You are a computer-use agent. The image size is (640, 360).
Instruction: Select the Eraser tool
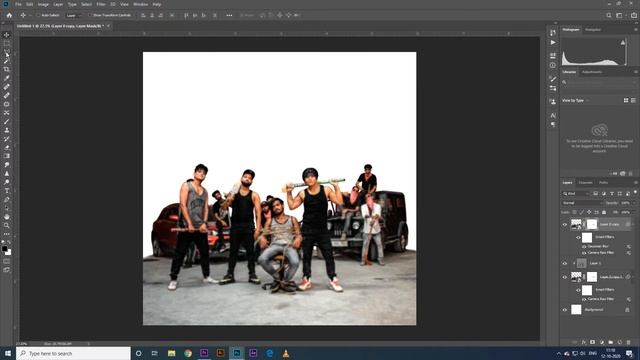[7, 147]
